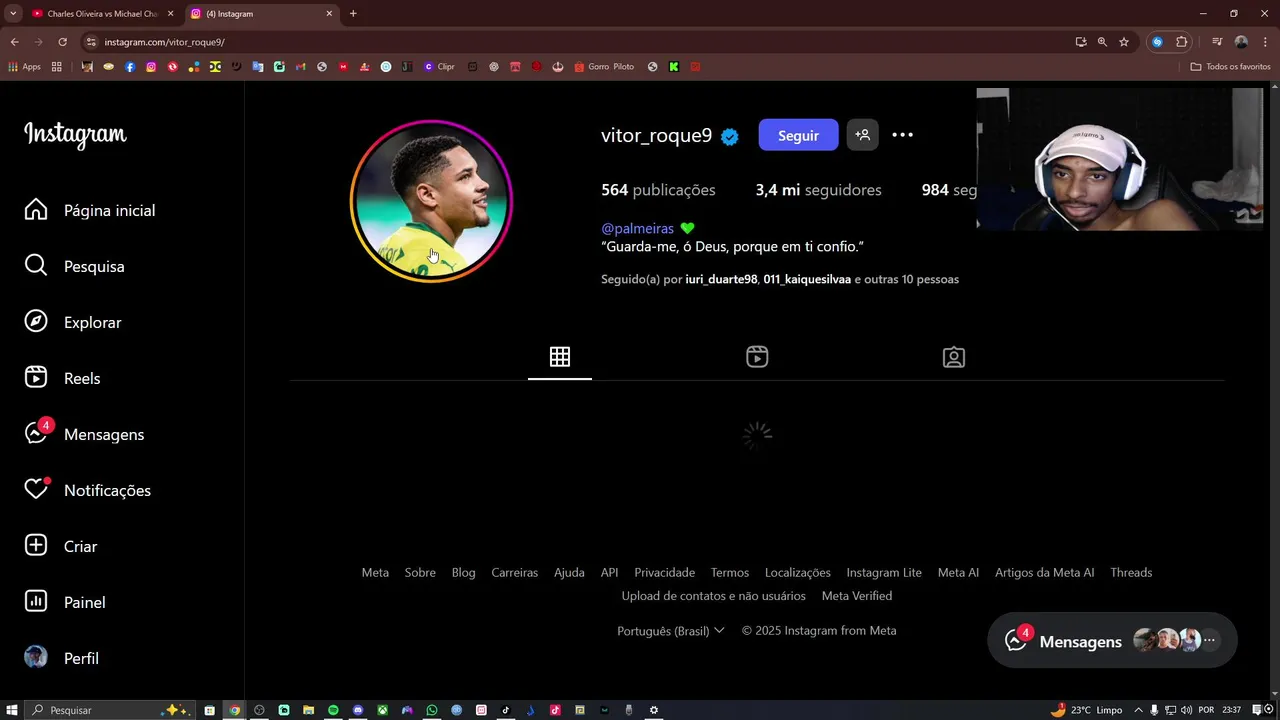Open WhatsApp from the taskbar
This screenshot has width=1280, height=720.
tap(432, 710)
